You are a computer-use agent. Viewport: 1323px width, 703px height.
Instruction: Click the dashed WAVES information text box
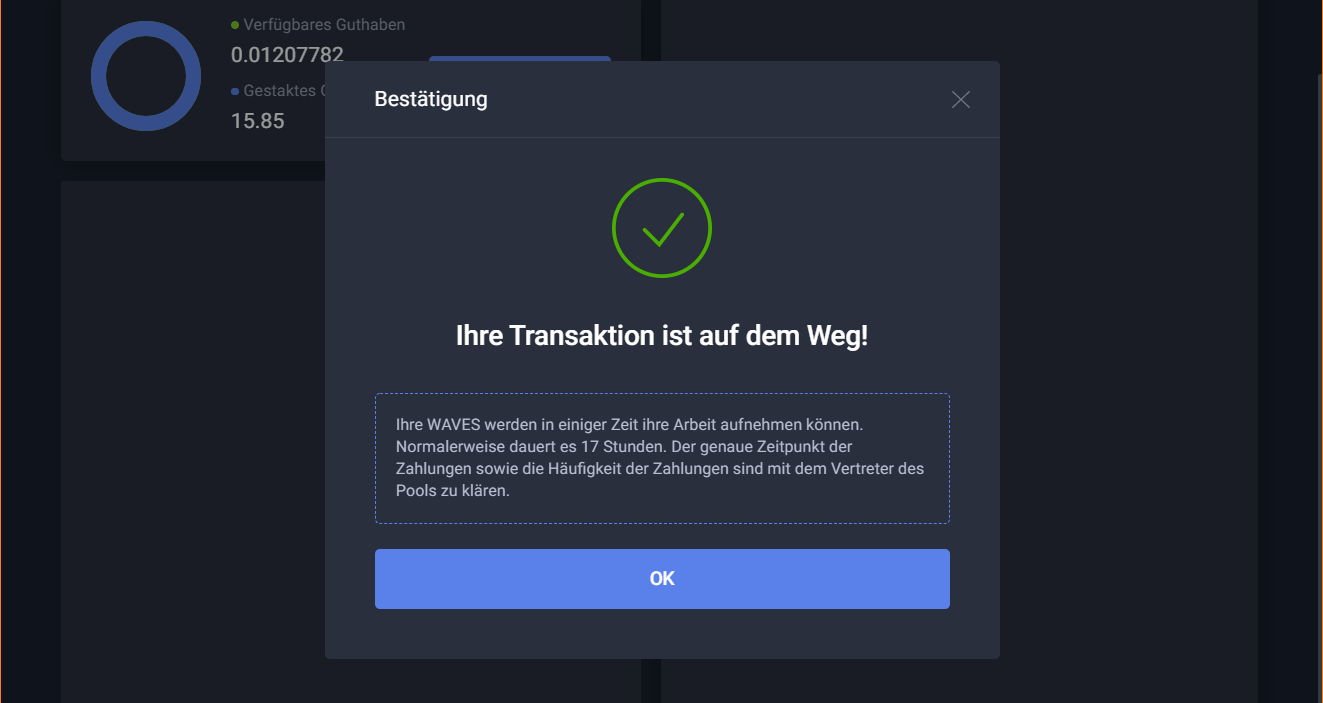point(662,458)
